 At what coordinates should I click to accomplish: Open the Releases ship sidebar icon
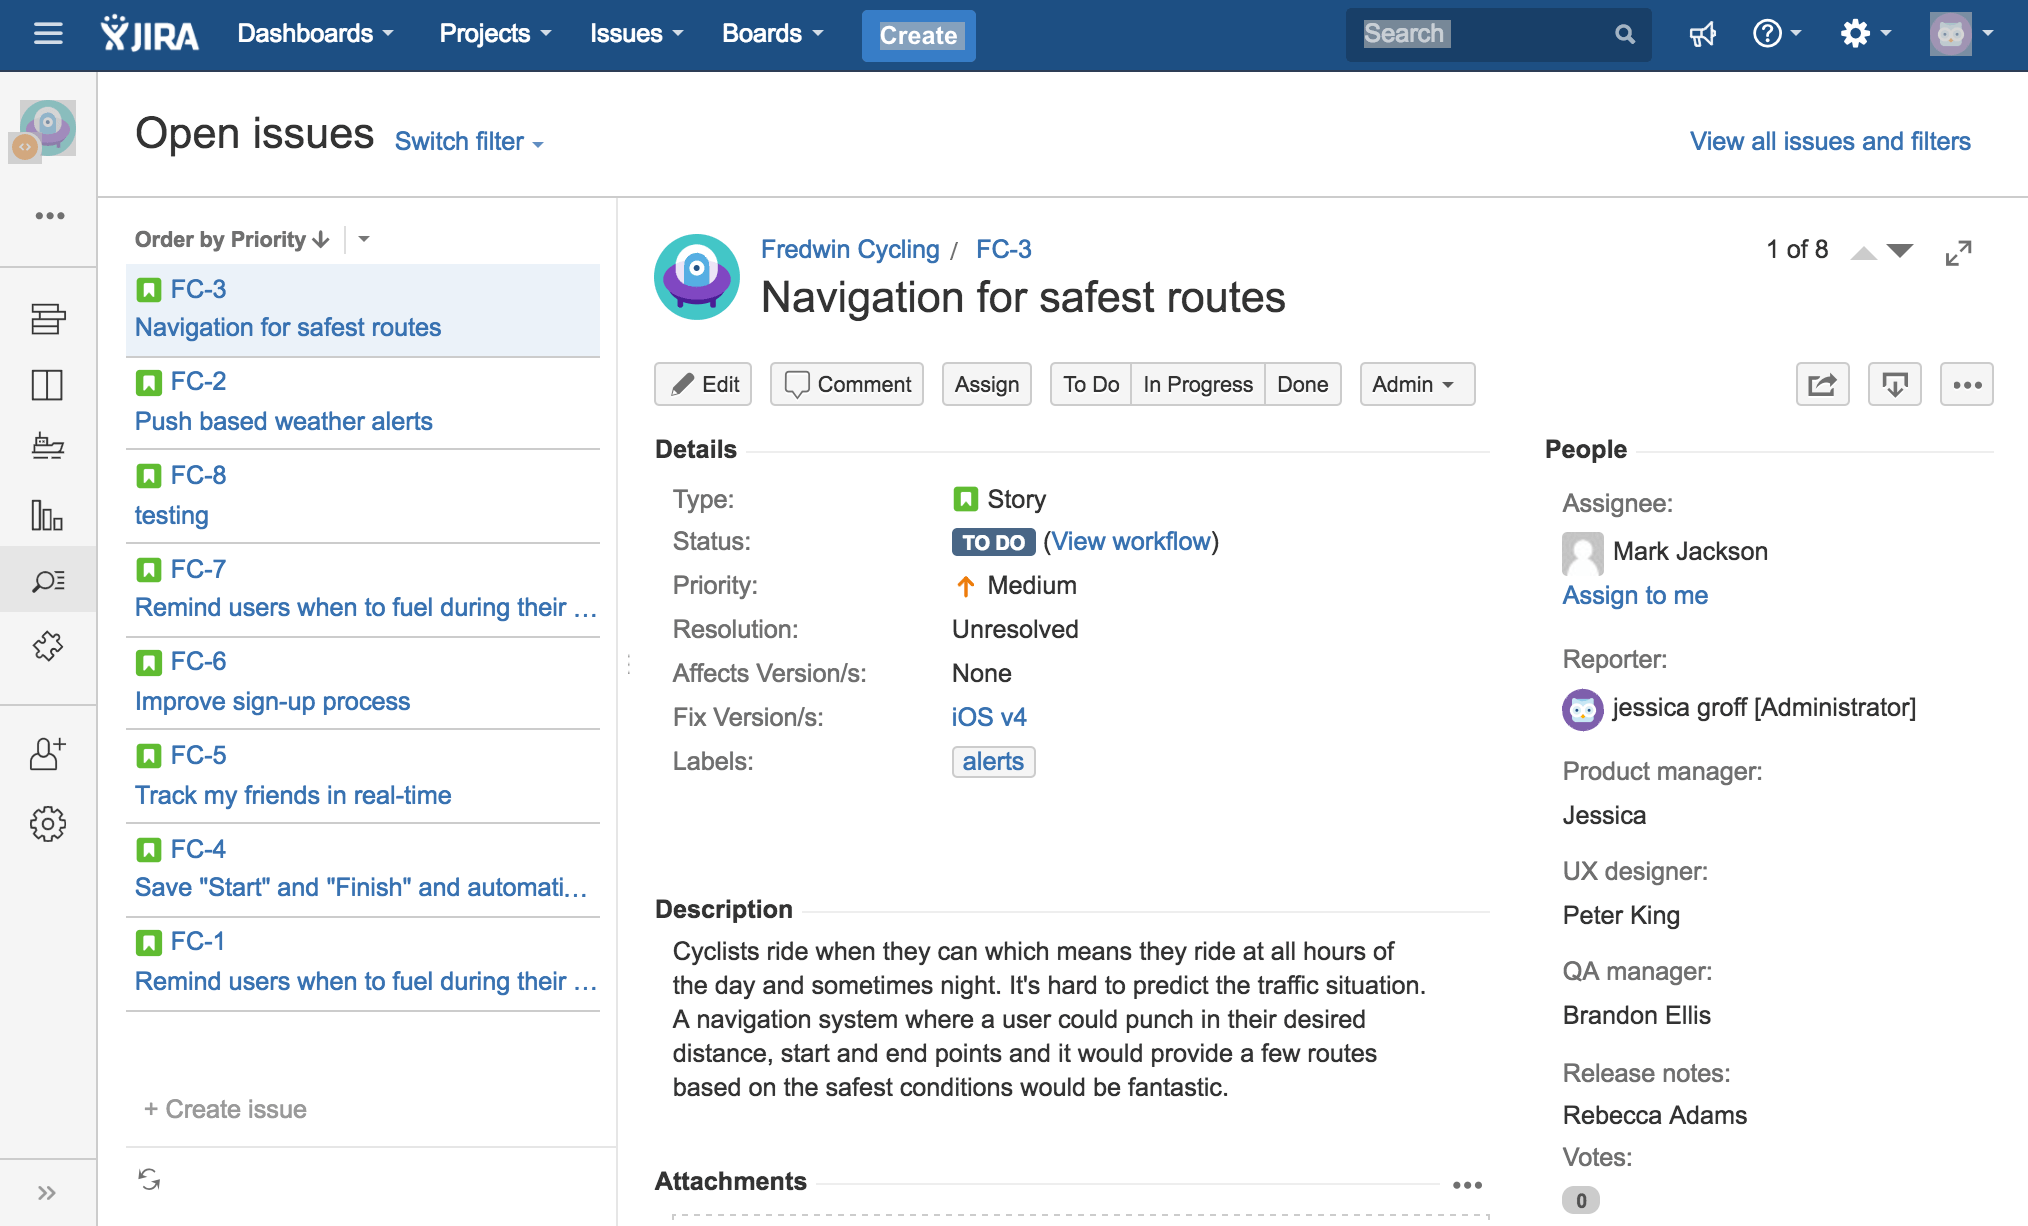click(x=48, y=446)
